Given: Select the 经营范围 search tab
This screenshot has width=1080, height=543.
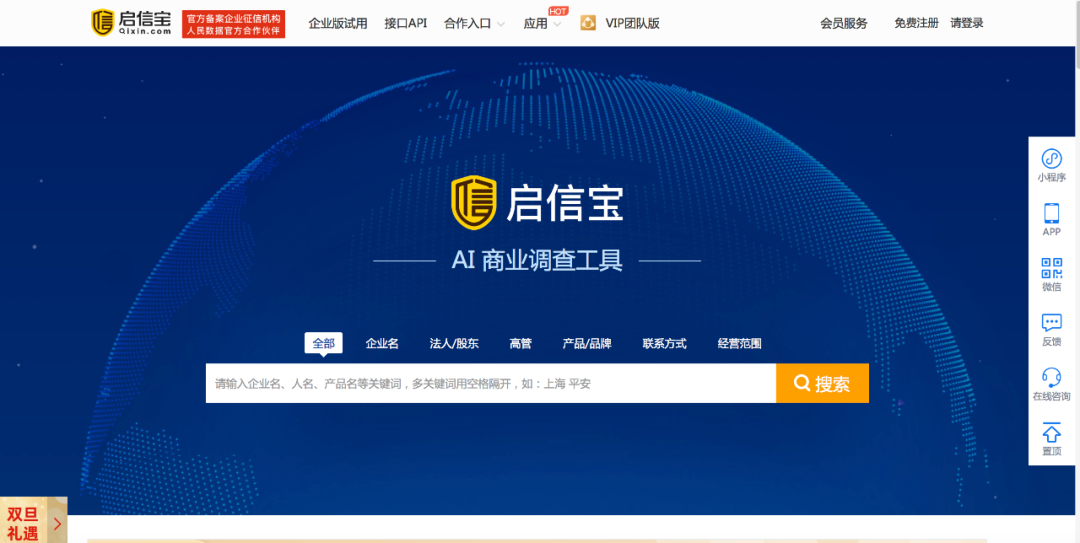Looking at the screenshot, I should click(x=740, y=343).
